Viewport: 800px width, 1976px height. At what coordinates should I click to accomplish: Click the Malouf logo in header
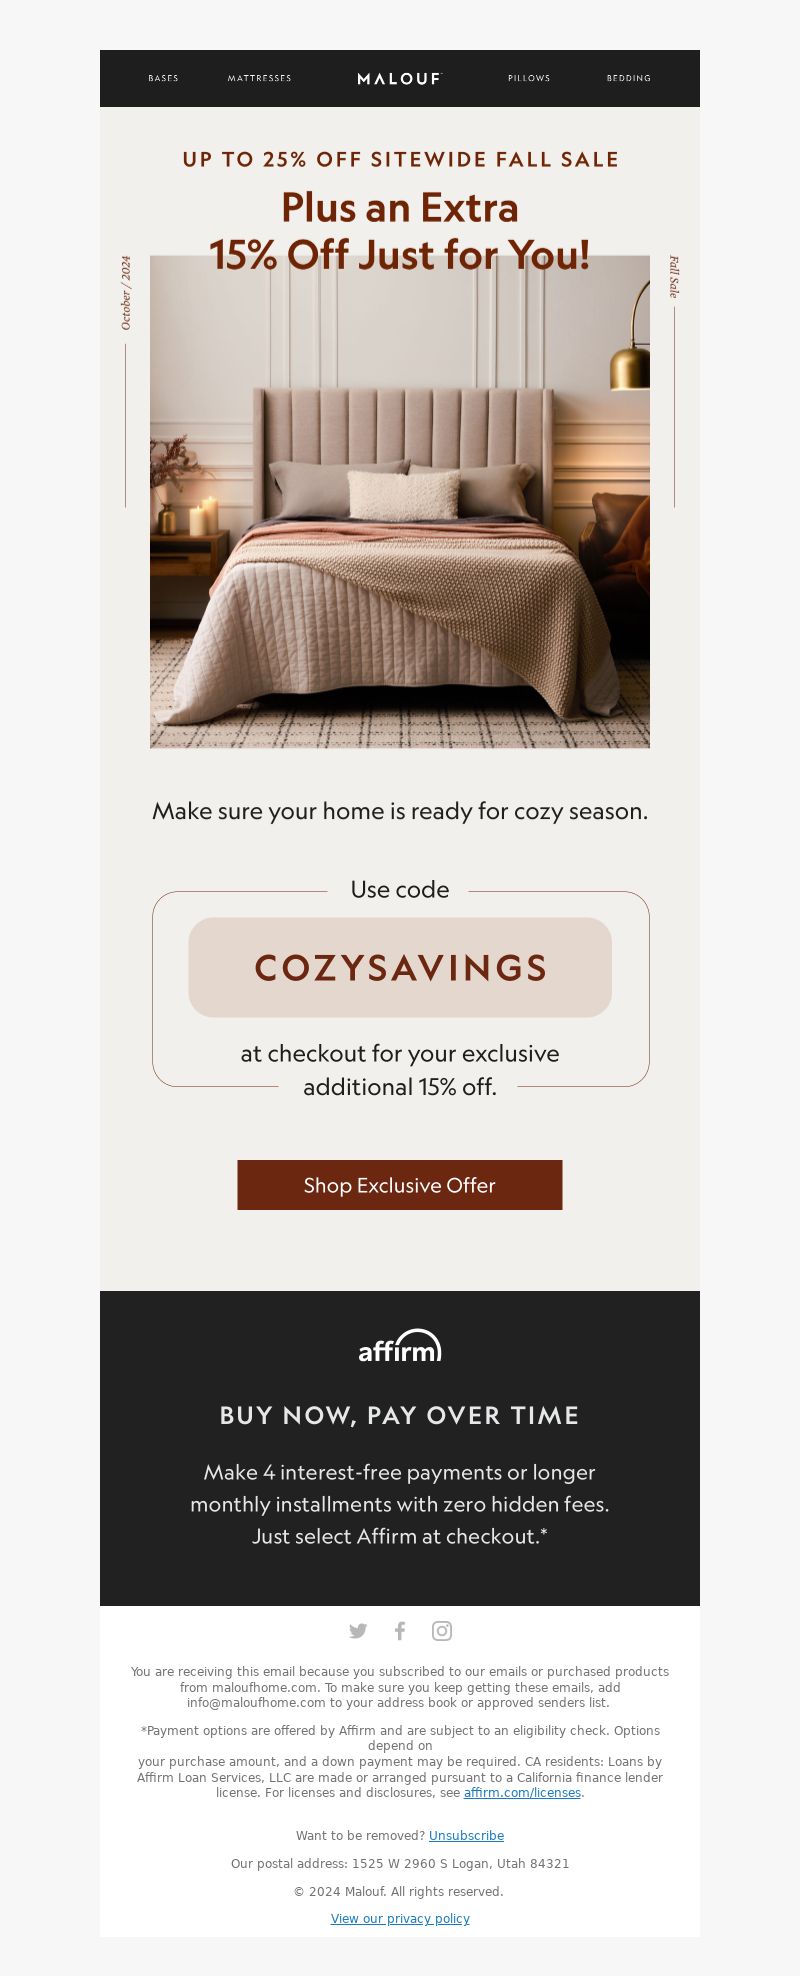pyautogui.click(x=400, y=78)
